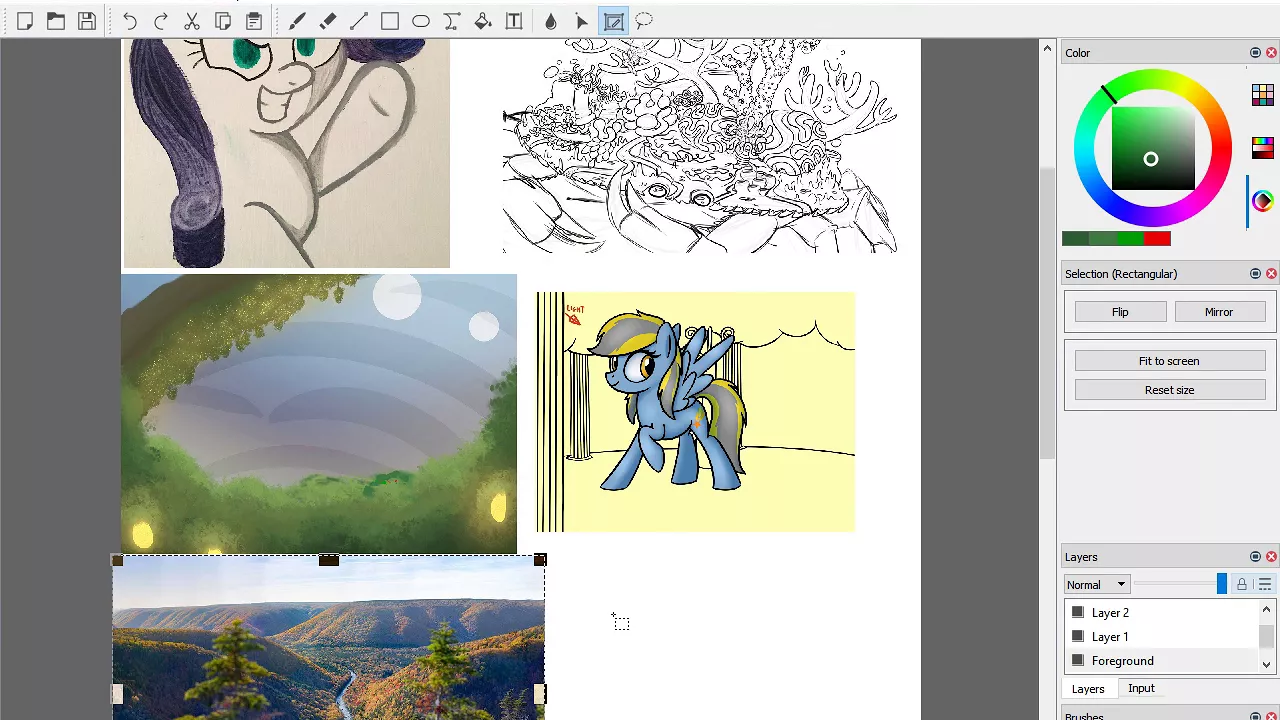Toggle visibility of Layer 1
Image resolution: width=1280 pixels, height=720 pixels.
[1078, 636]
